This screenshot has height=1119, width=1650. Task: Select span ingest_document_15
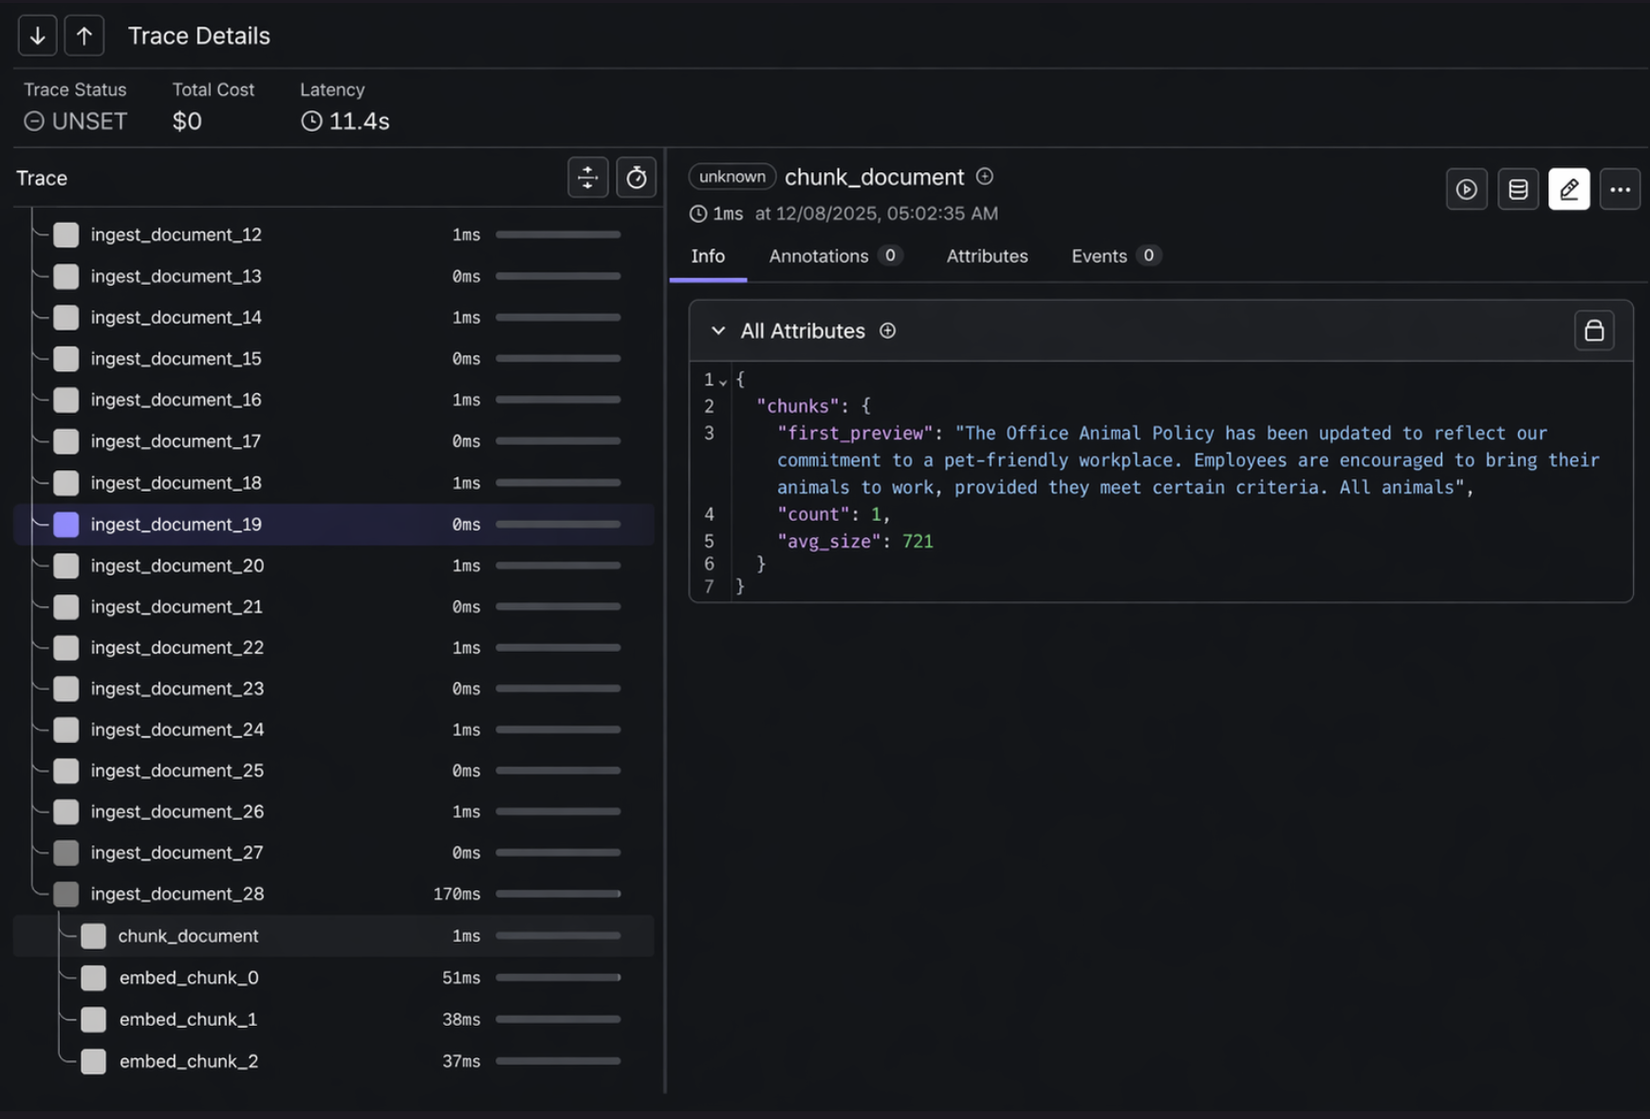(x=334, y=358)
